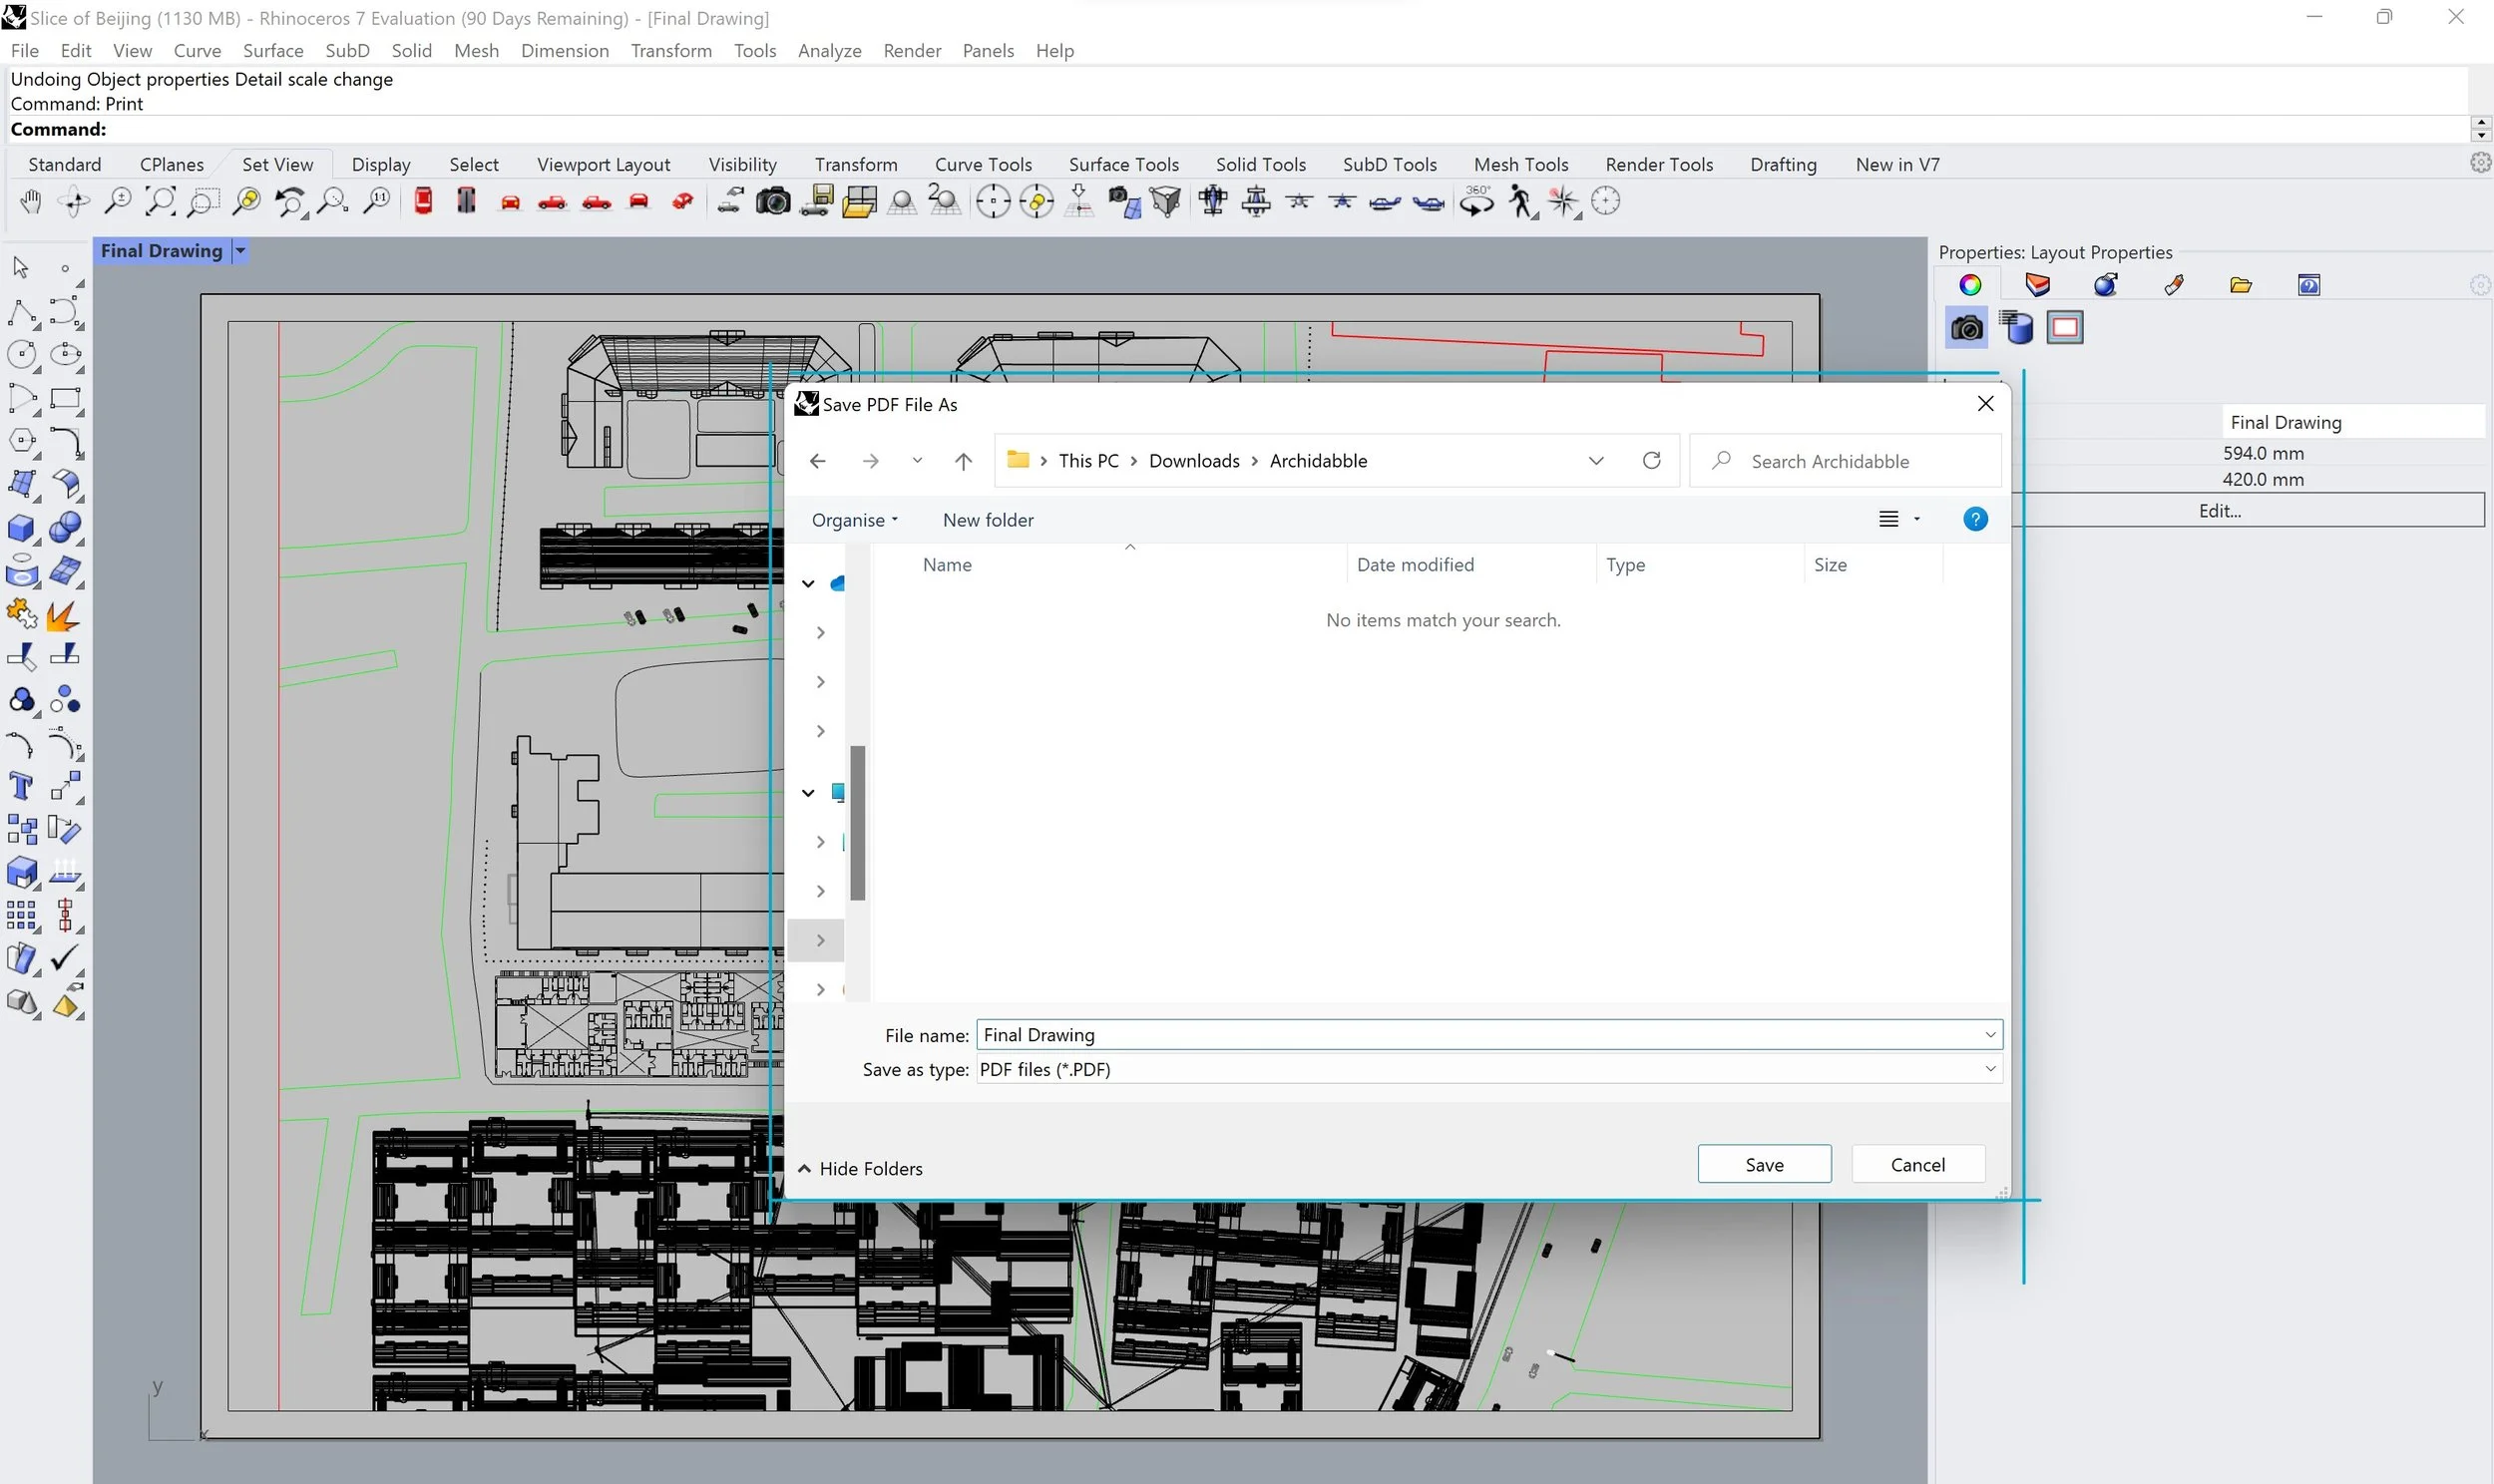Open the Dimension menu

(564, 51)
